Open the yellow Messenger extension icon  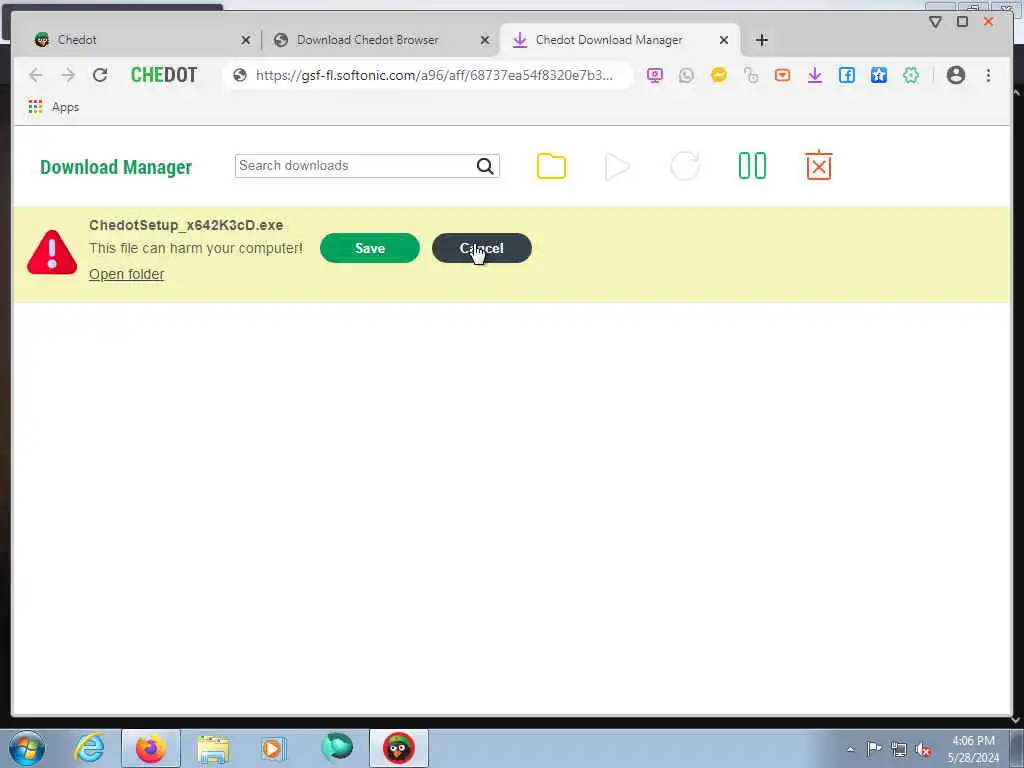(x=718, y=75)
